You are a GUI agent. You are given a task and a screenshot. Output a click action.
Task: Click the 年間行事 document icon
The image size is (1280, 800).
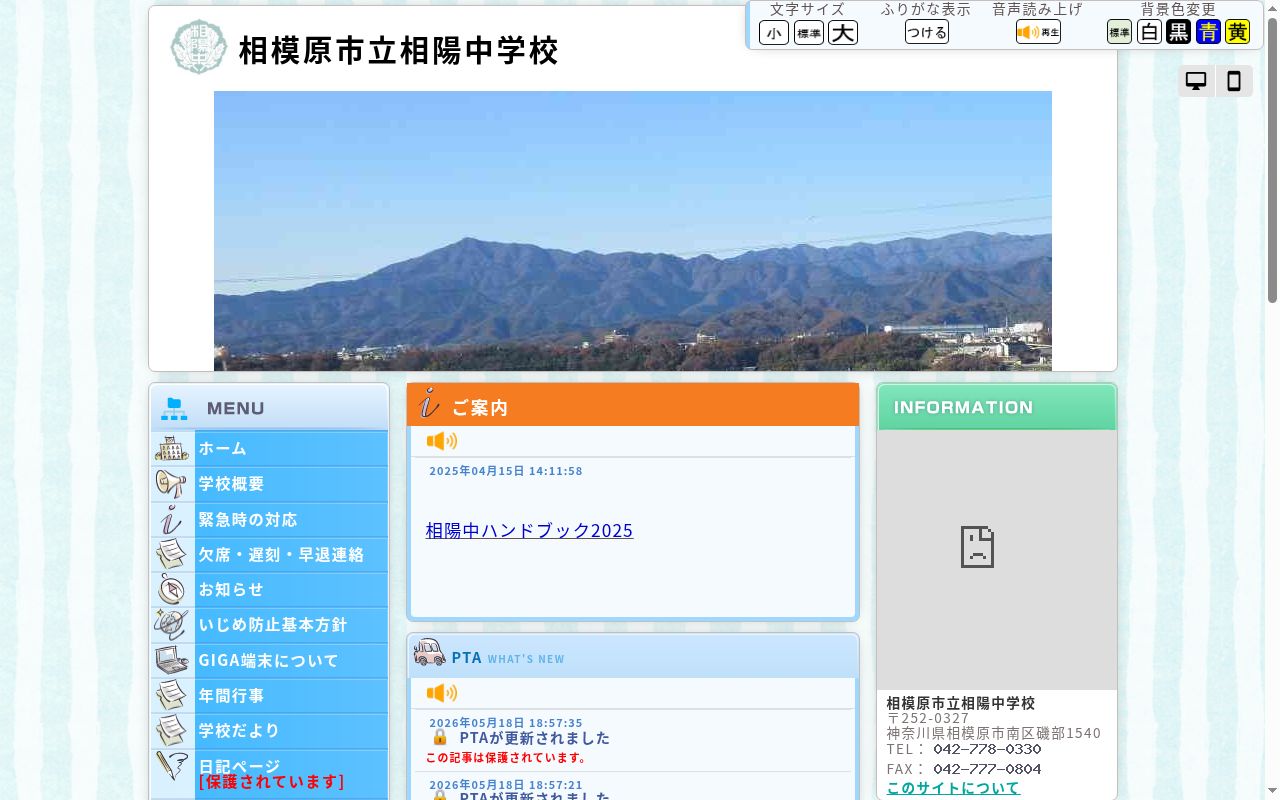[x=172, y=695]
